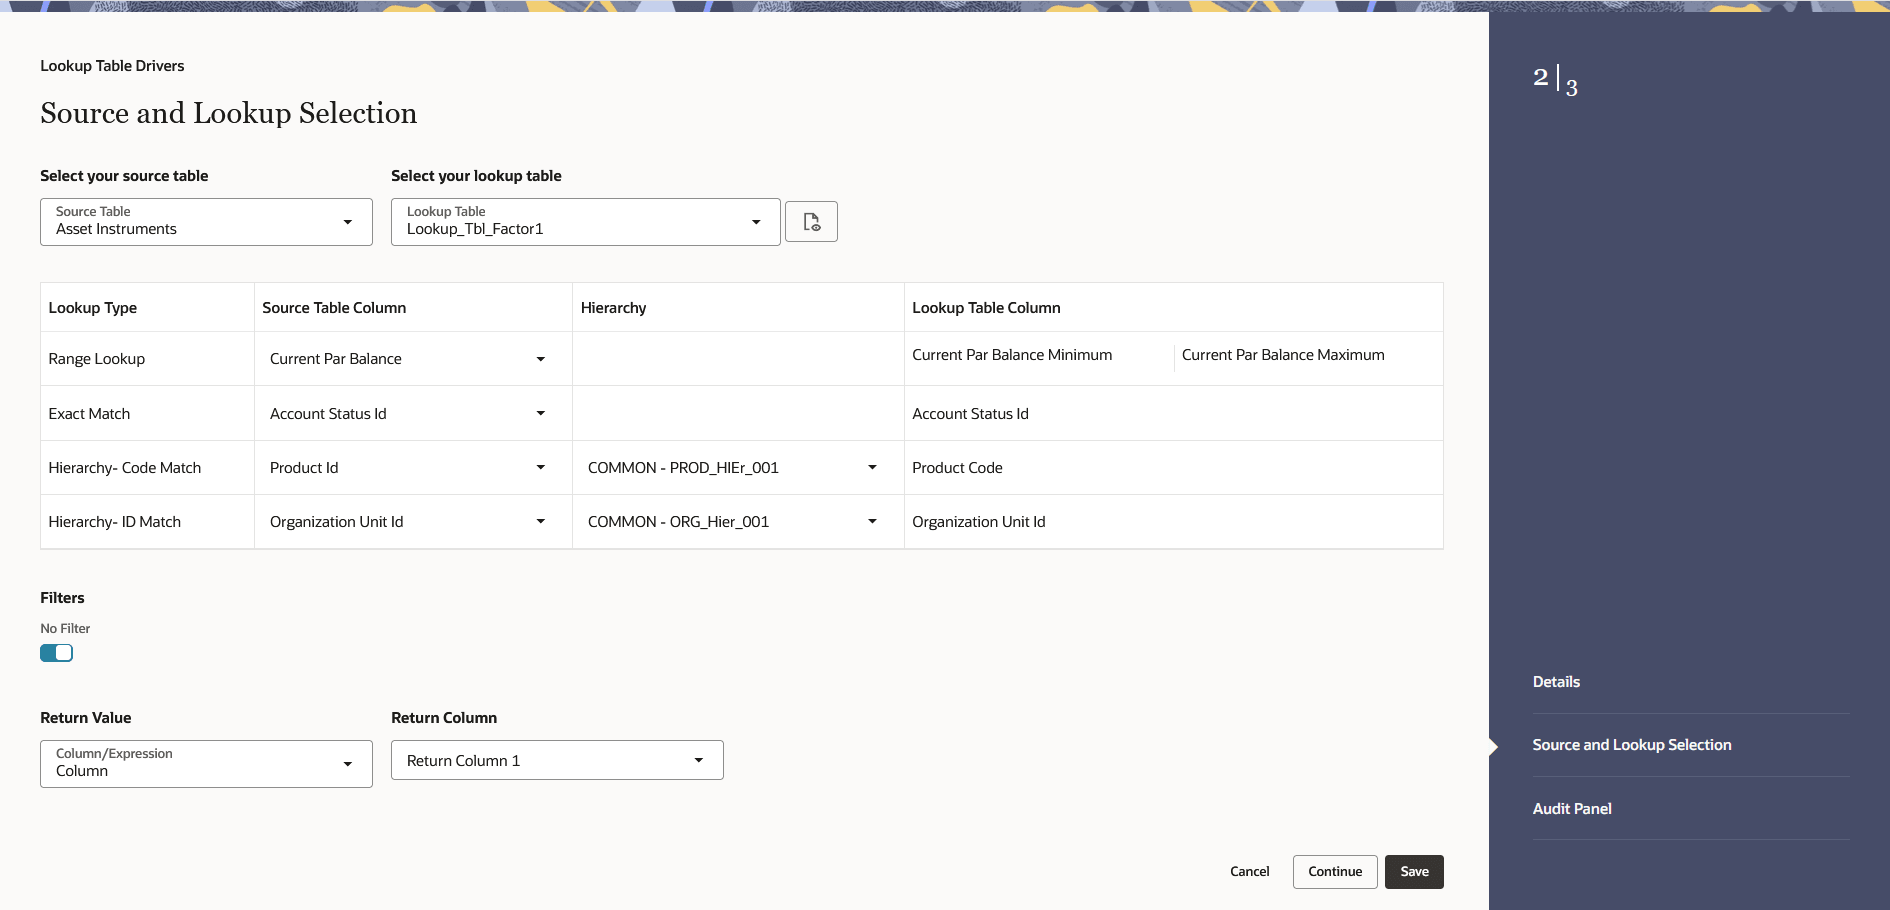Click Current Par Balance Minimum text
This screenshot has width=1890, height=910.
click(x=1012, y=355)
